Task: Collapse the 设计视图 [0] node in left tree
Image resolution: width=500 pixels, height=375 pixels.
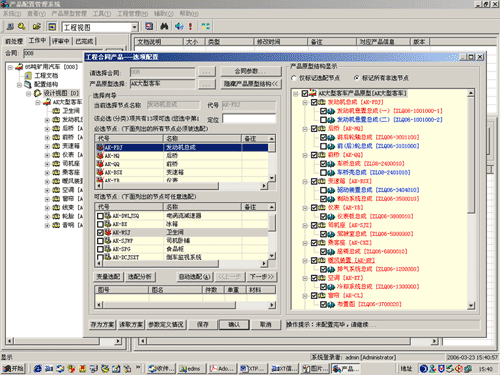Action: [x=29, y=93]
